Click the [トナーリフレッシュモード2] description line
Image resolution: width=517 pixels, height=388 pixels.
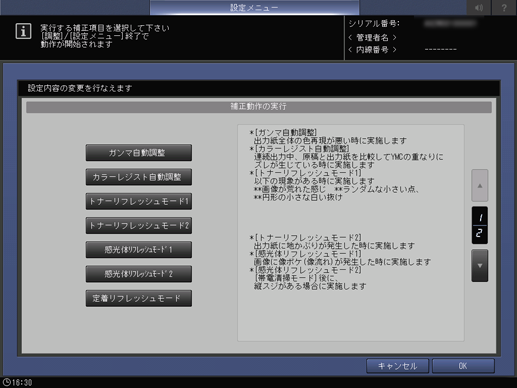pos(306,238)
